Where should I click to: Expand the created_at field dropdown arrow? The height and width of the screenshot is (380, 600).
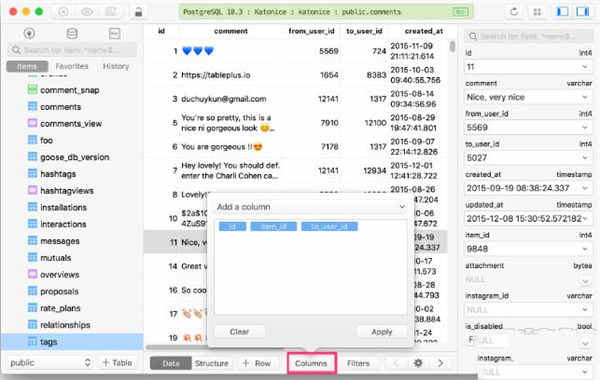[x=585, y=188]
